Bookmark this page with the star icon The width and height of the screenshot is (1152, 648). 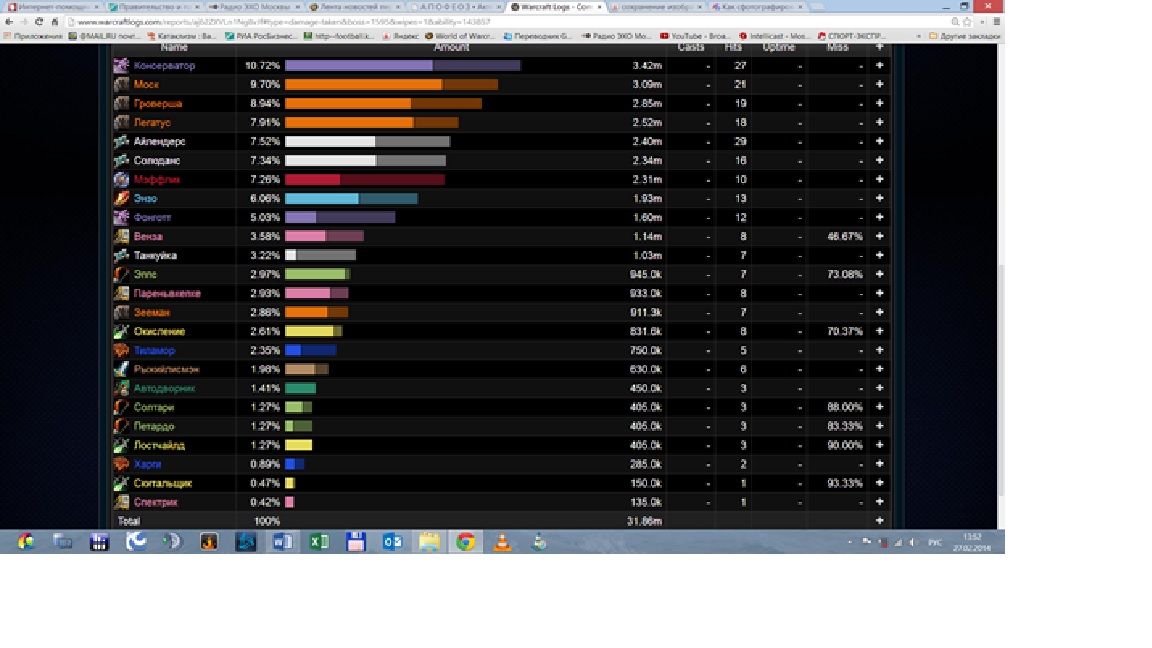pyautogui.click(x=968, y=22)
